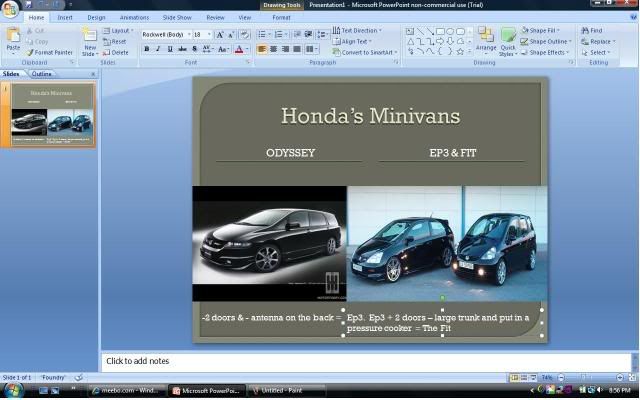Click the Arrange button

(x=486, y=39)
